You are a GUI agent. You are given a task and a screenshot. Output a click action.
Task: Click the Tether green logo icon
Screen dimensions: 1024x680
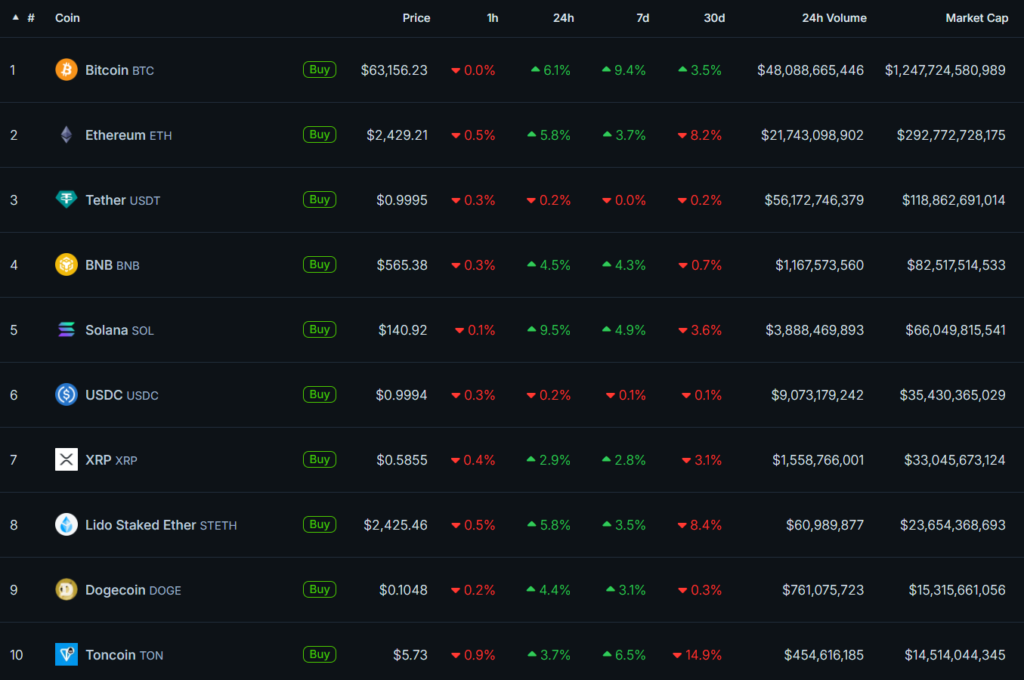click(66, 200)
